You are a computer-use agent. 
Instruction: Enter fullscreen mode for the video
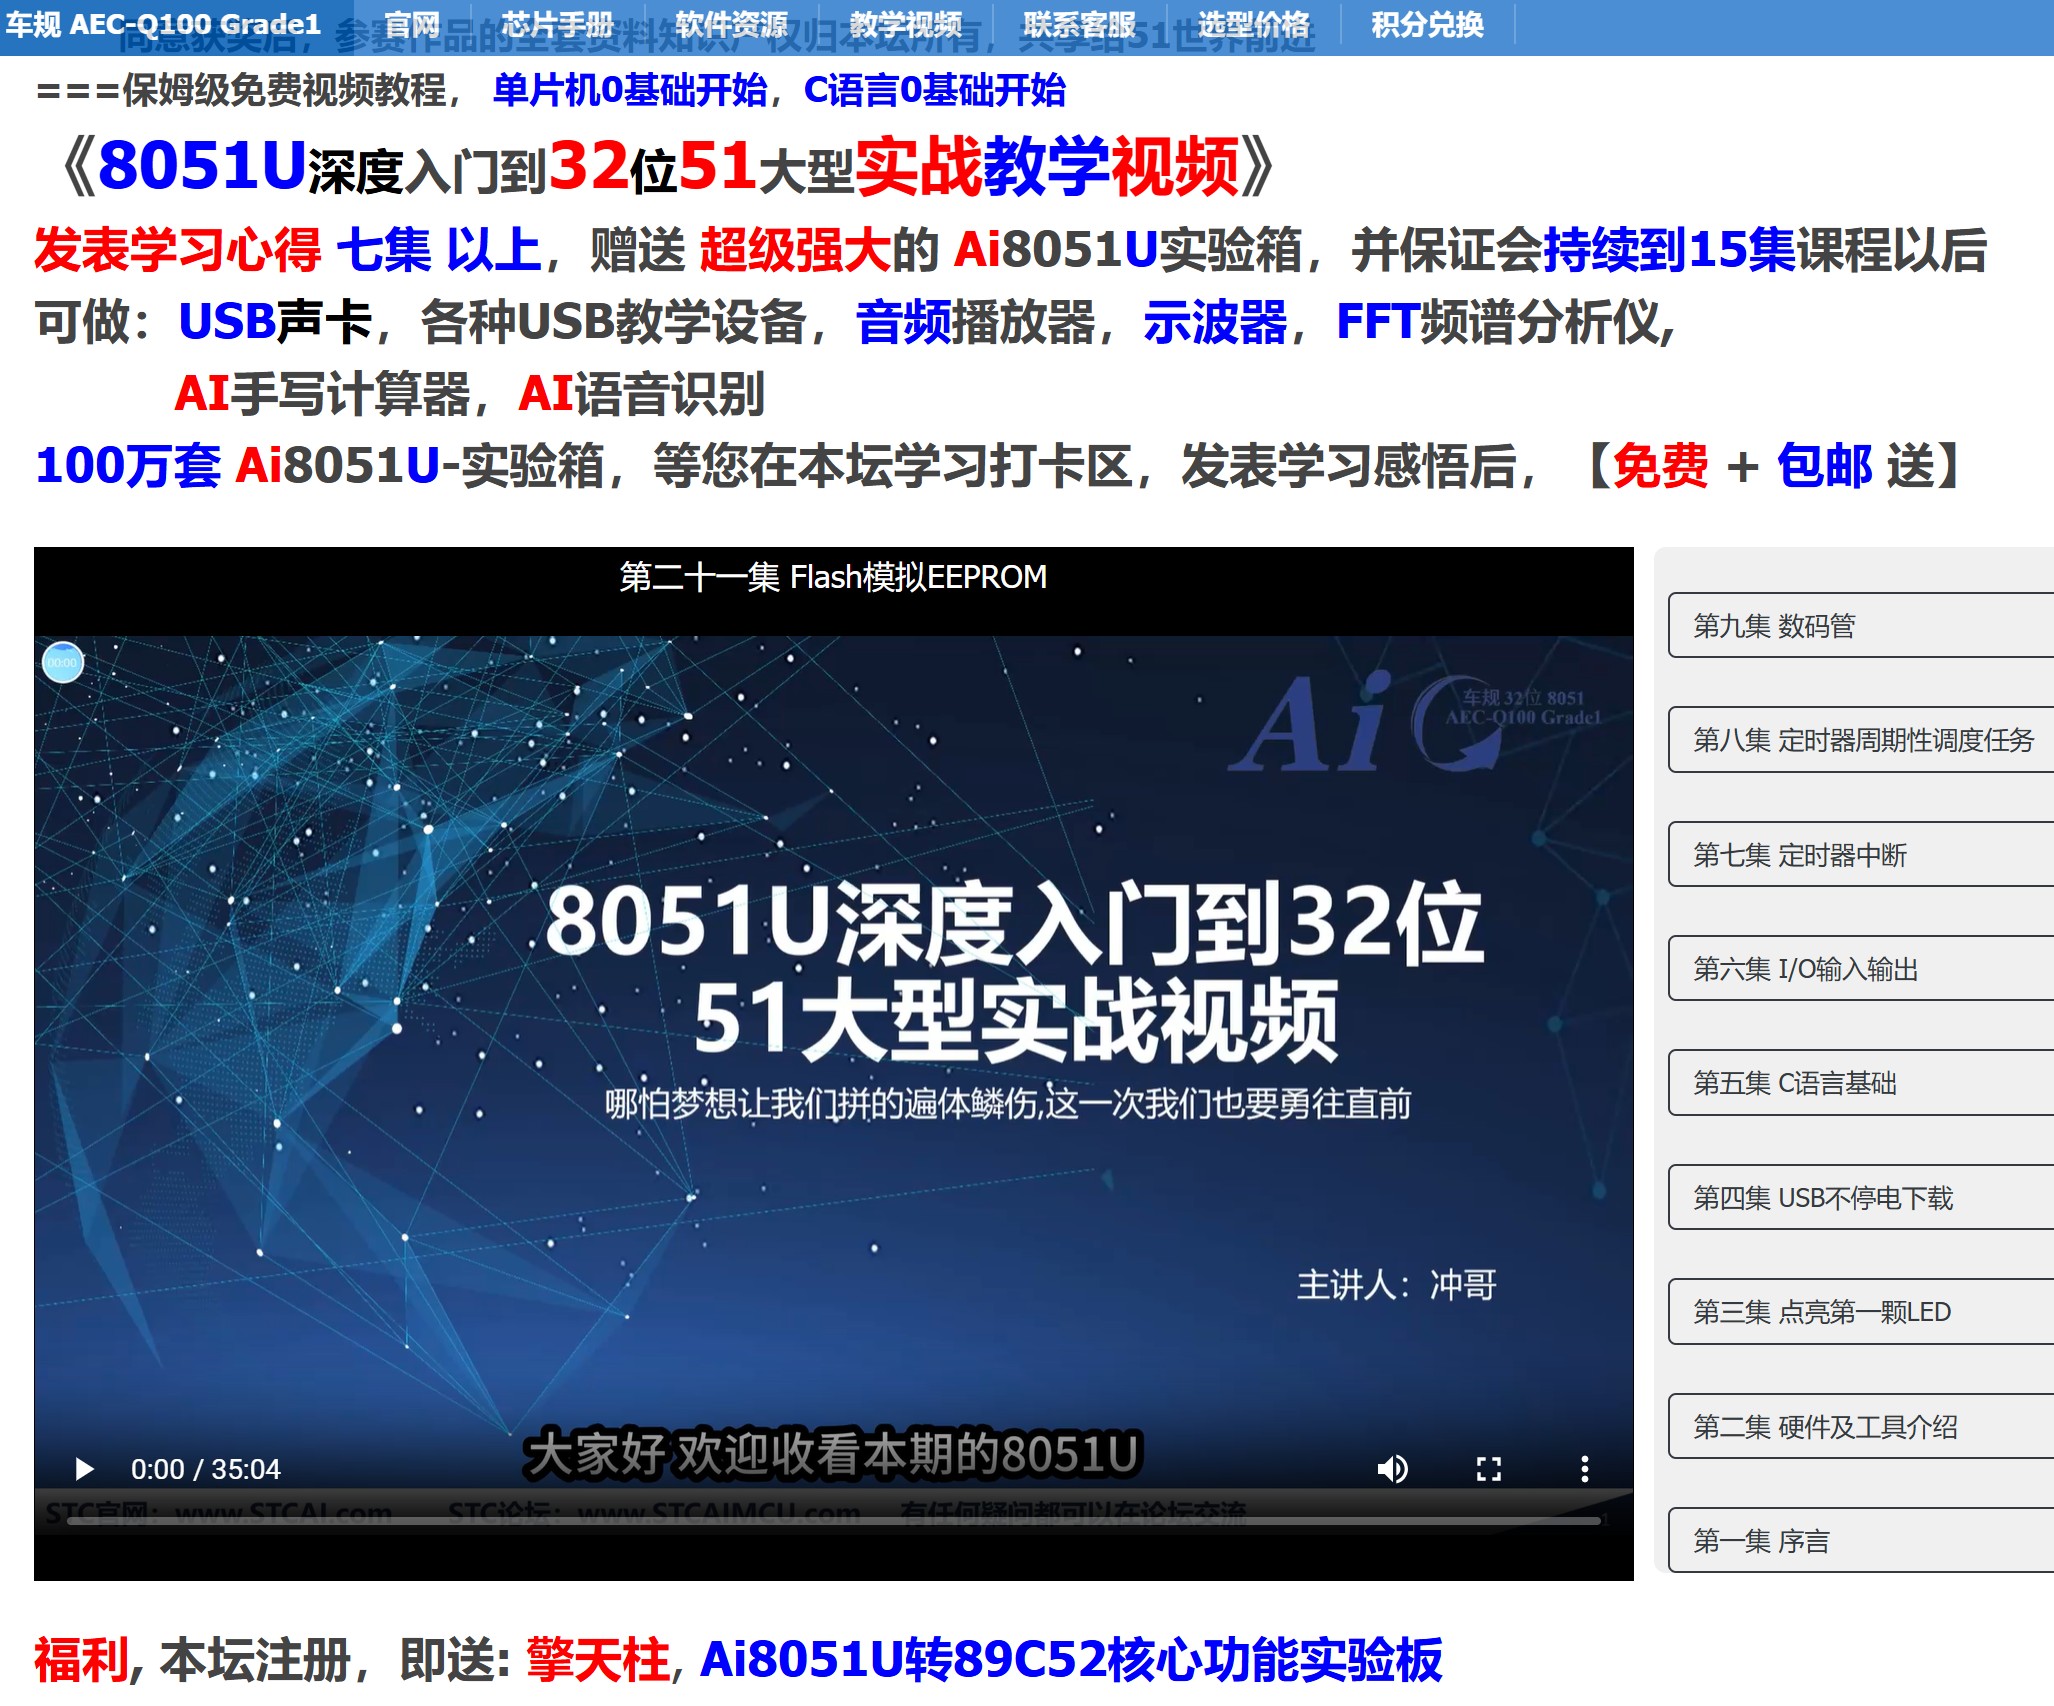1489,1469
